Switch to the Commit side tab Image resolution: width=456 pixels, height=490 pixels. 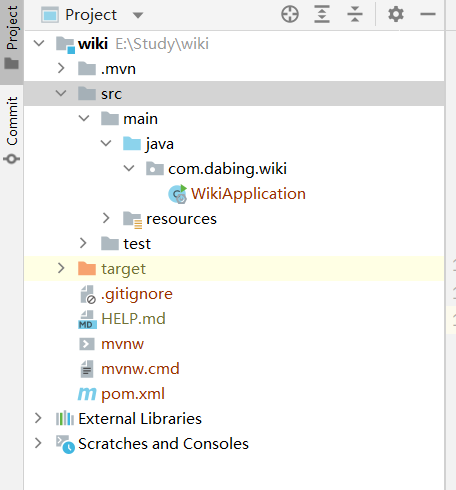tap(12, 130)
